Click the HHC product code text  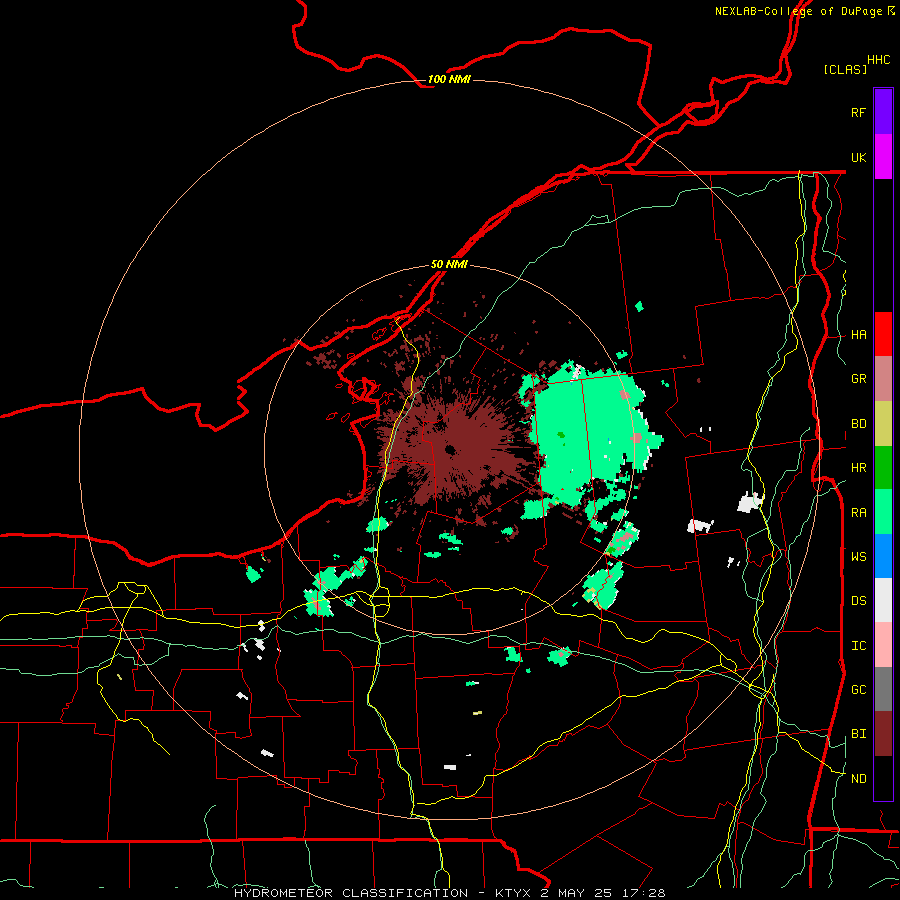[878, 60]
